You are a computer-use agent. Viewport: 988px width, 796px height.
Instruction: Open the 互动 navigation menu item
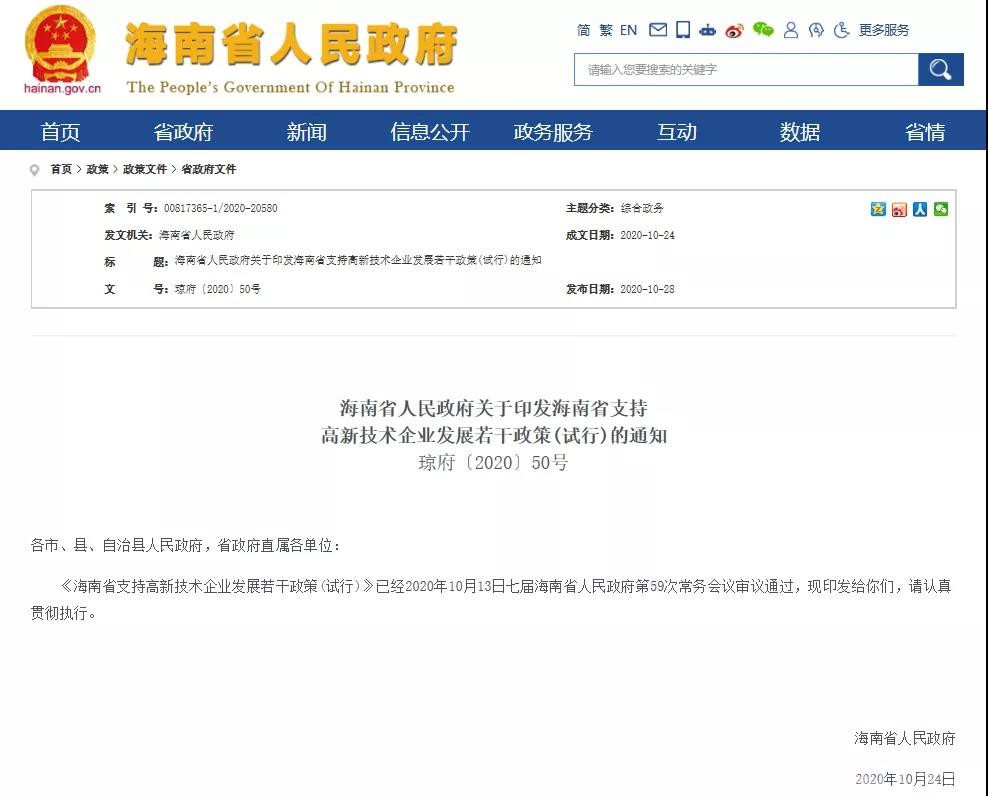tap(677, 132)
